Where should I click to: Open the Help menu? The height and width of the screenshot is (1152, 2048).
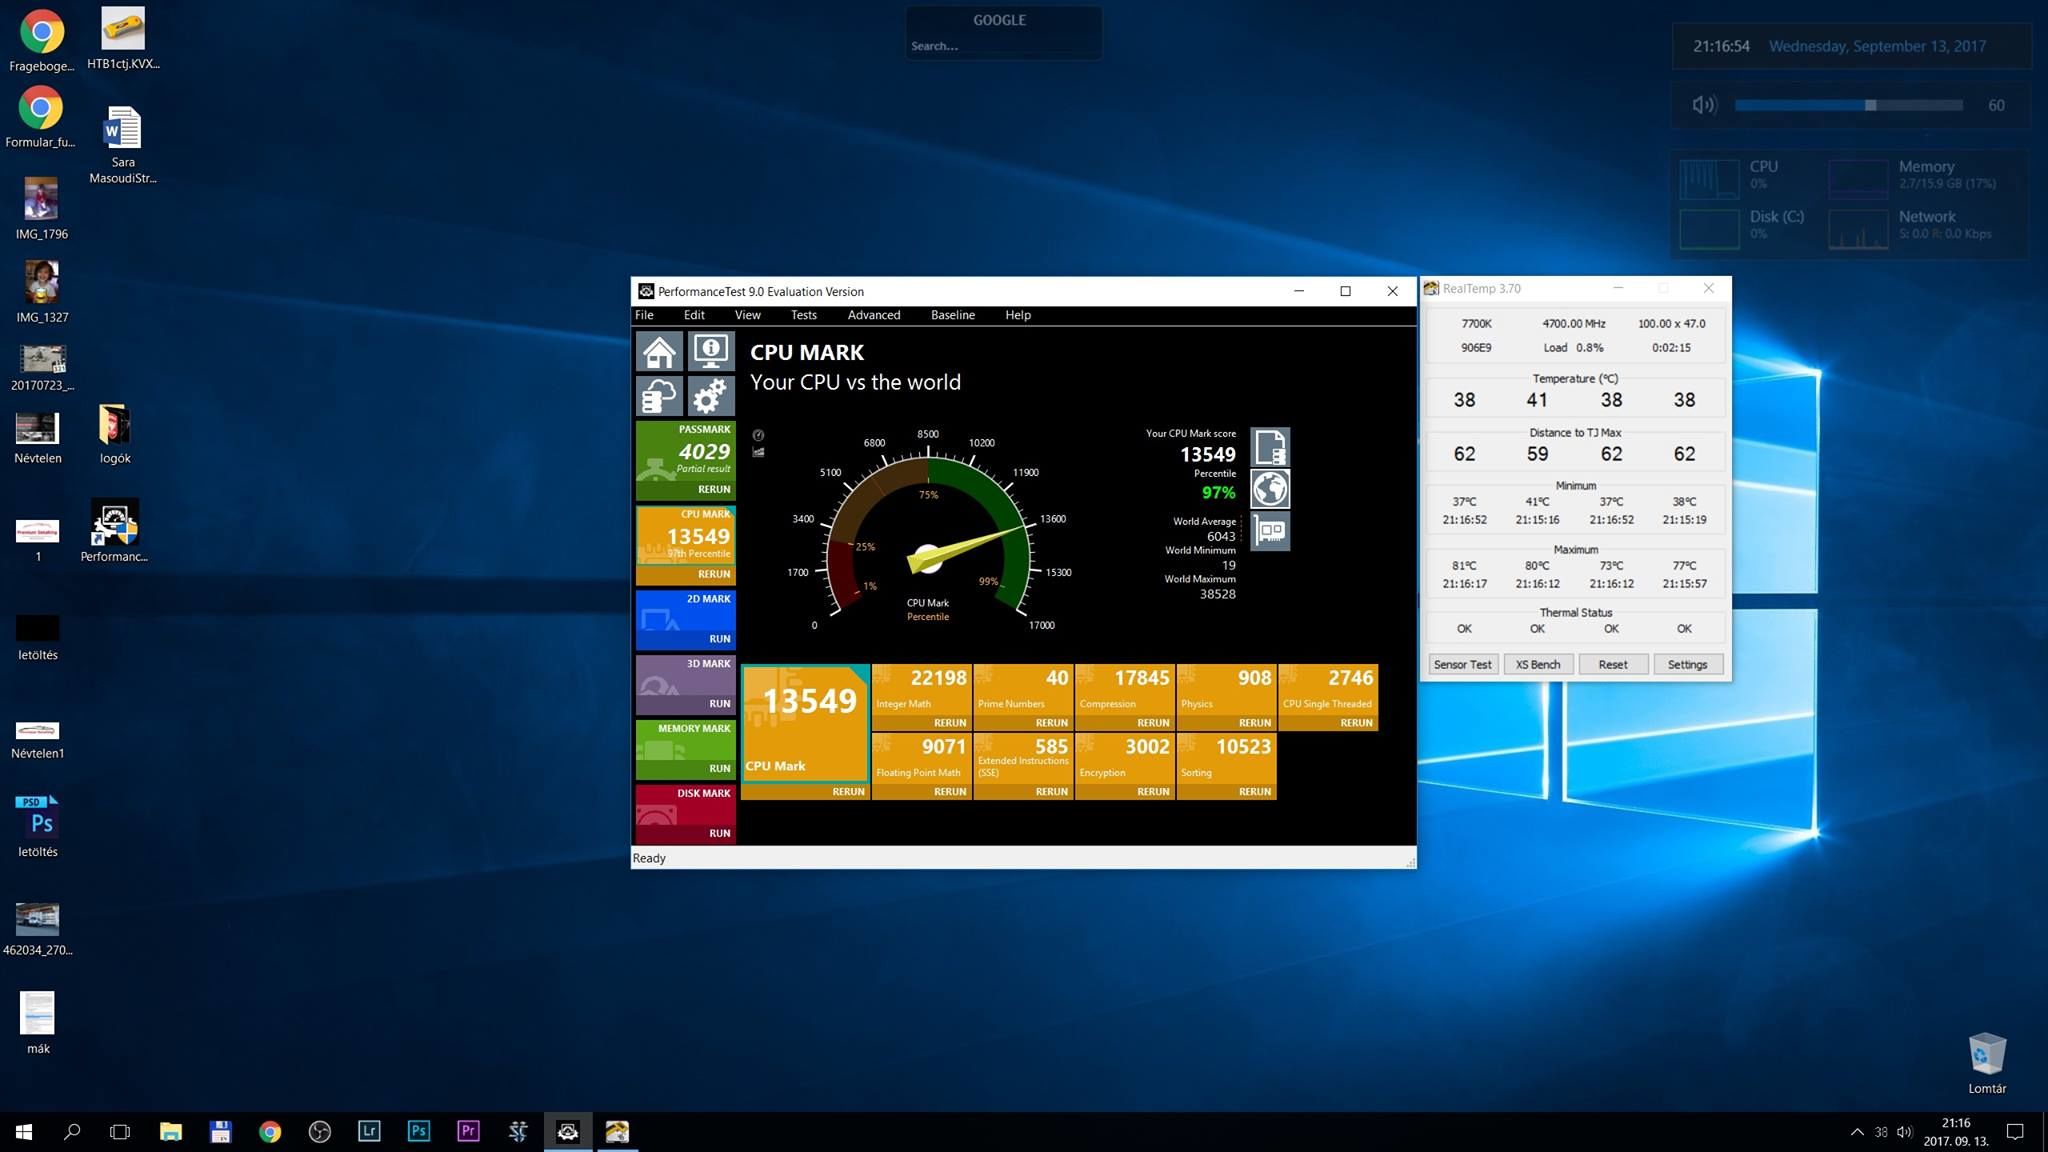[1018, 315]
